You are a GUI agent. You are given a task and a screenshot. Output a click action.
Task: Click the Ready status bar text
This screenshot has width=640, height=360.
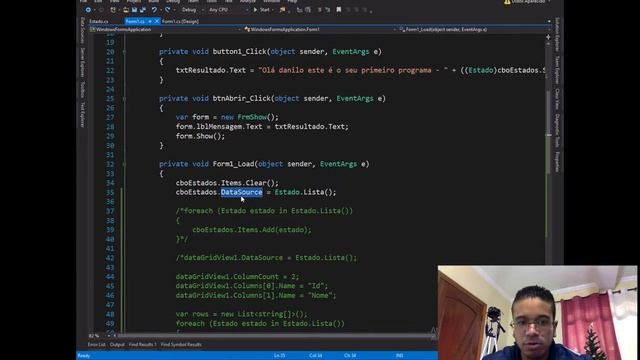point(84,356)
